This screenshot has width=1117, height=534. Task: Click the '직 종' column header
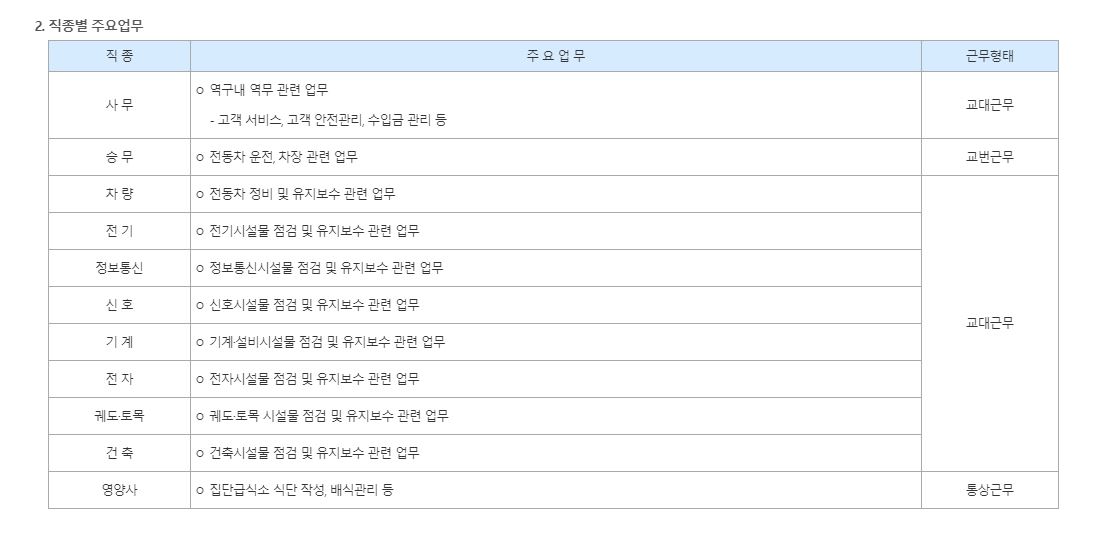(x=119, y=56)
